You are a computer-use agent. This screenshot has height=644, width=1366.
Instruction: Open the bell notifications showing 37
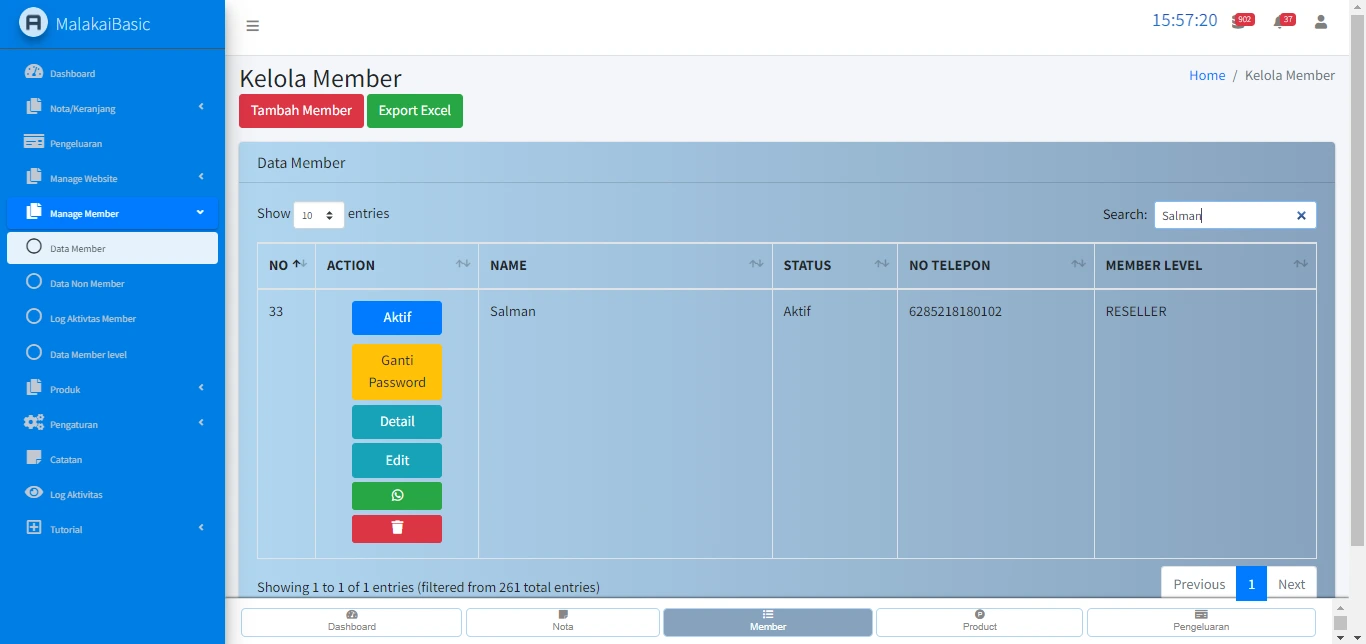pos(1280,22)
